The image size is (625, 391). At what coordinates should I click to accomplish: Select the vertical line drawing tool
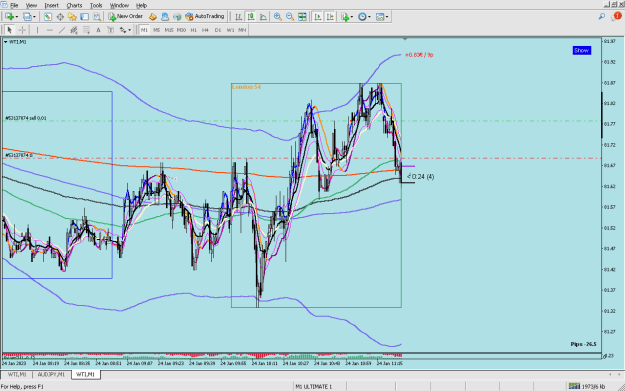click(x=37, y=30)
